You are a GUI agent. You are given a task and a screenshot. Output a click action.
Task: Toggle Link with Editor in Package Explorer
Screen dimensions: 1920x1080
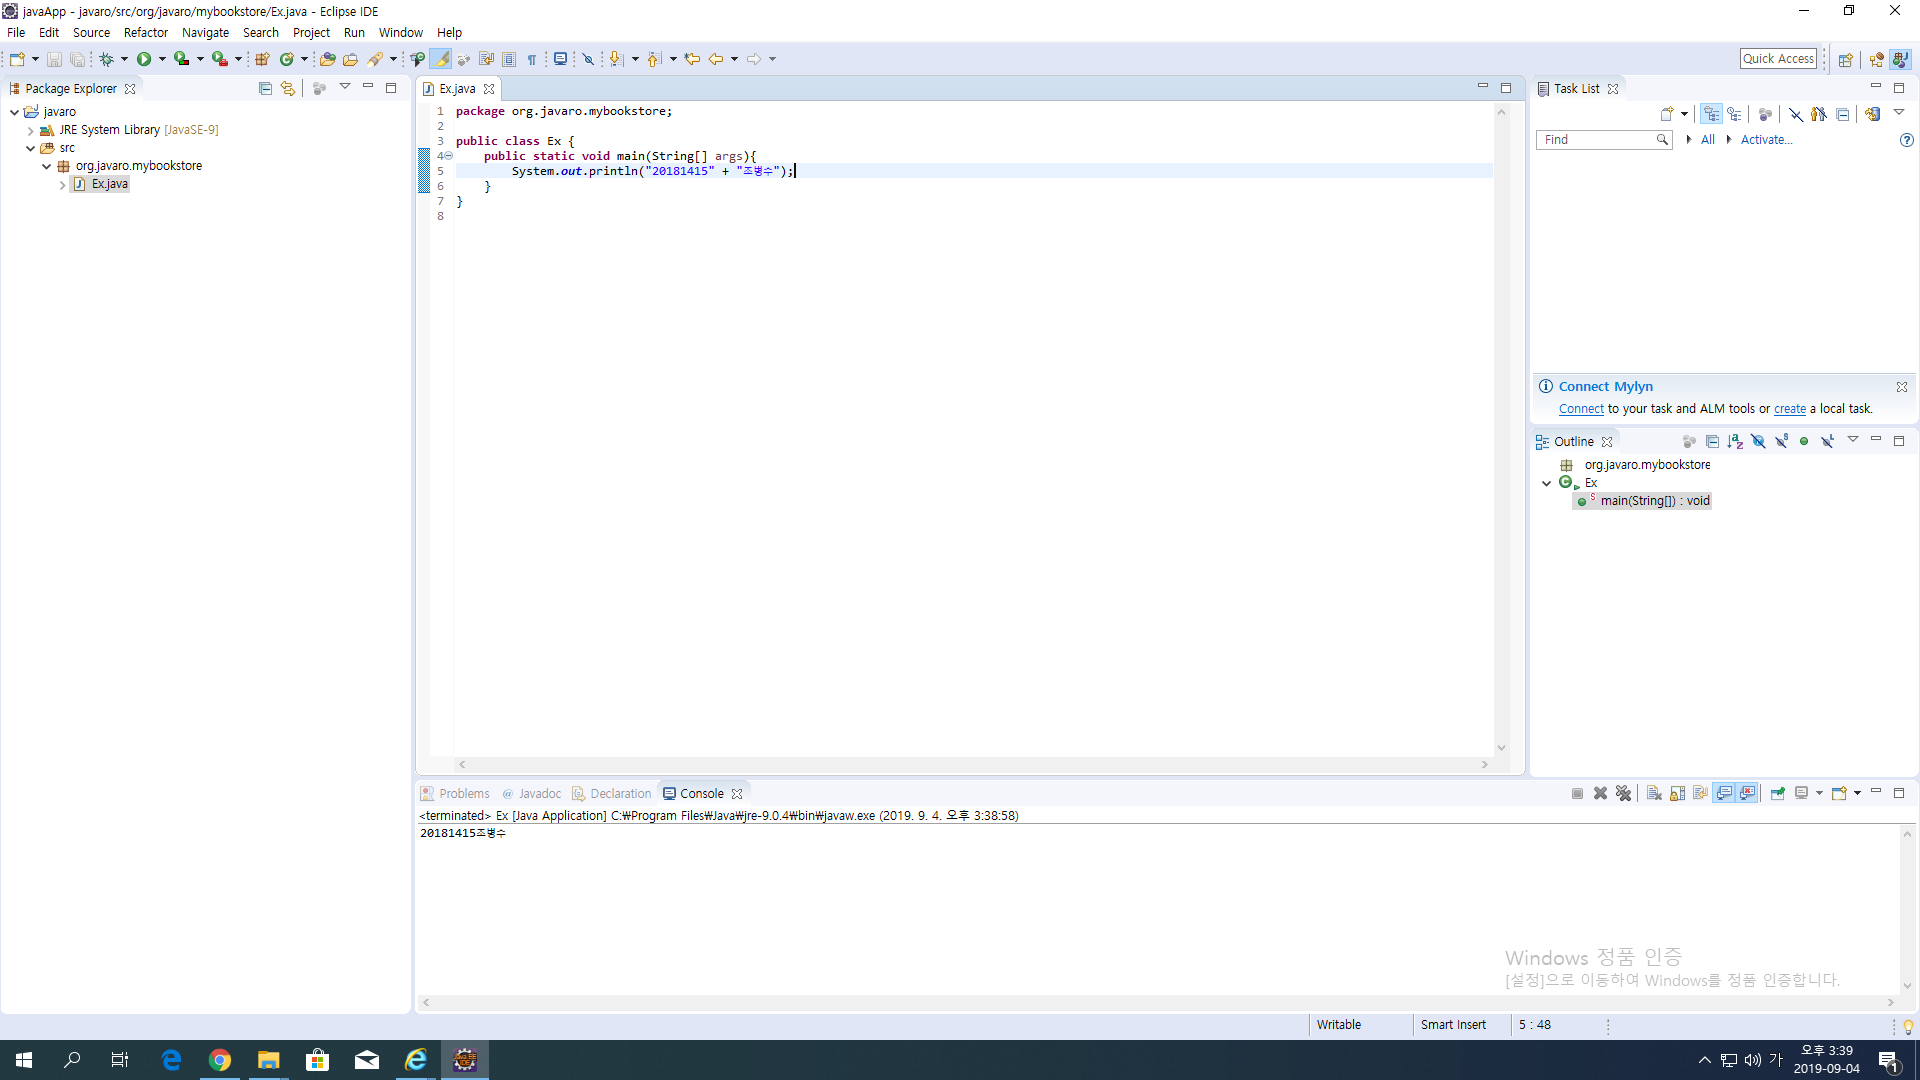click(x=288, y=88)
